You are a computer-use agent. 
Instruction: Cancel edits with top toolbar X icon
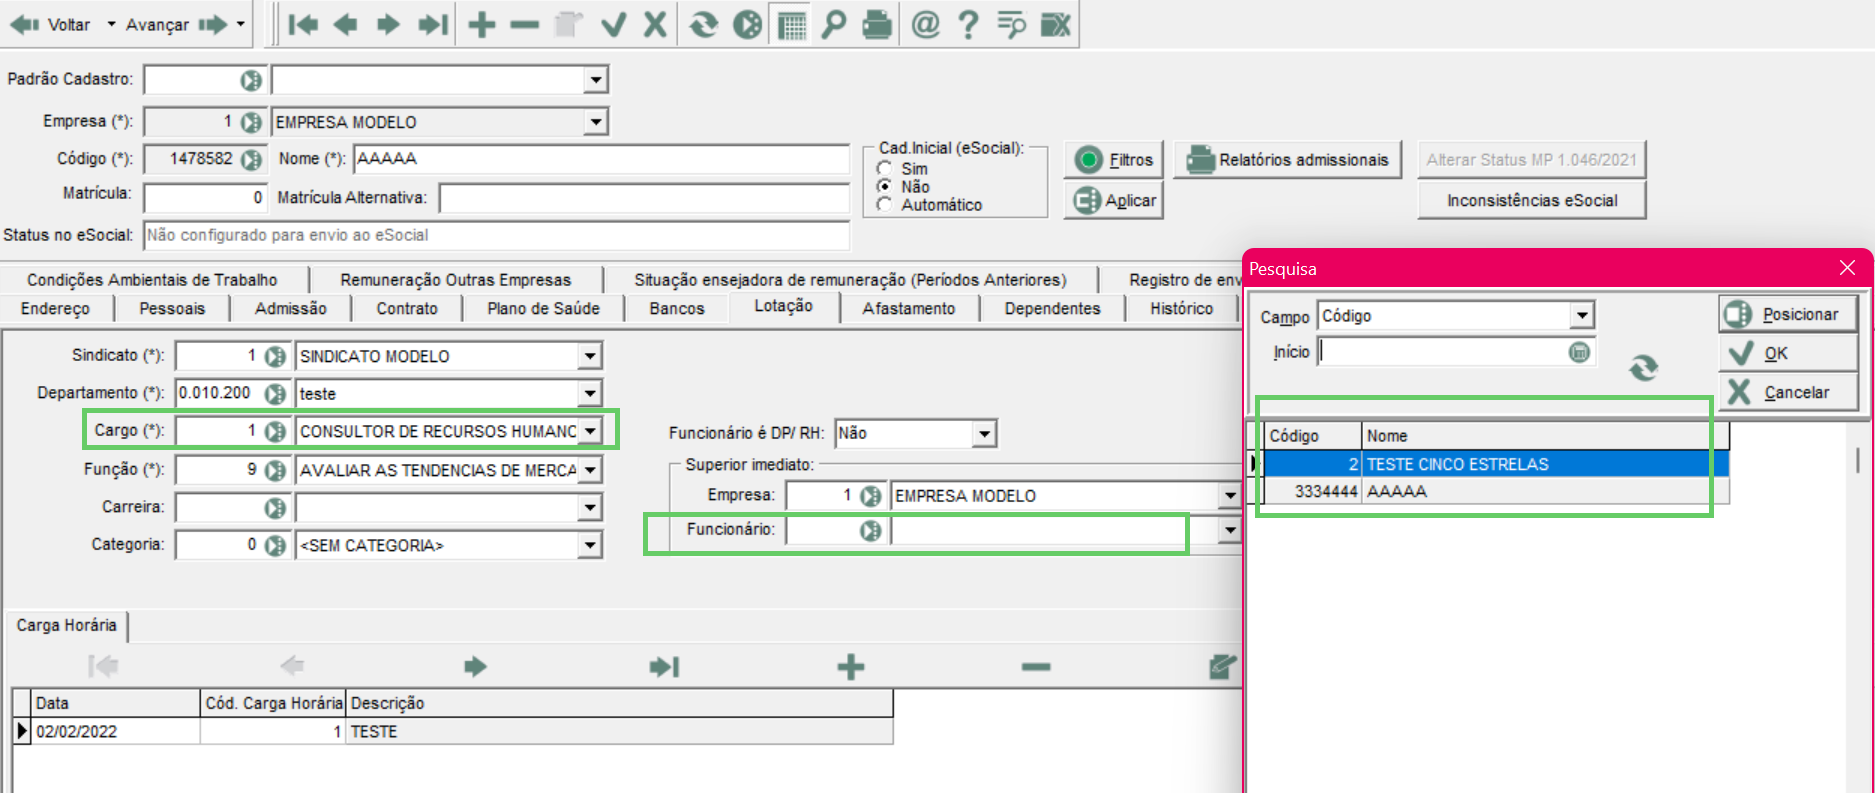655,24
